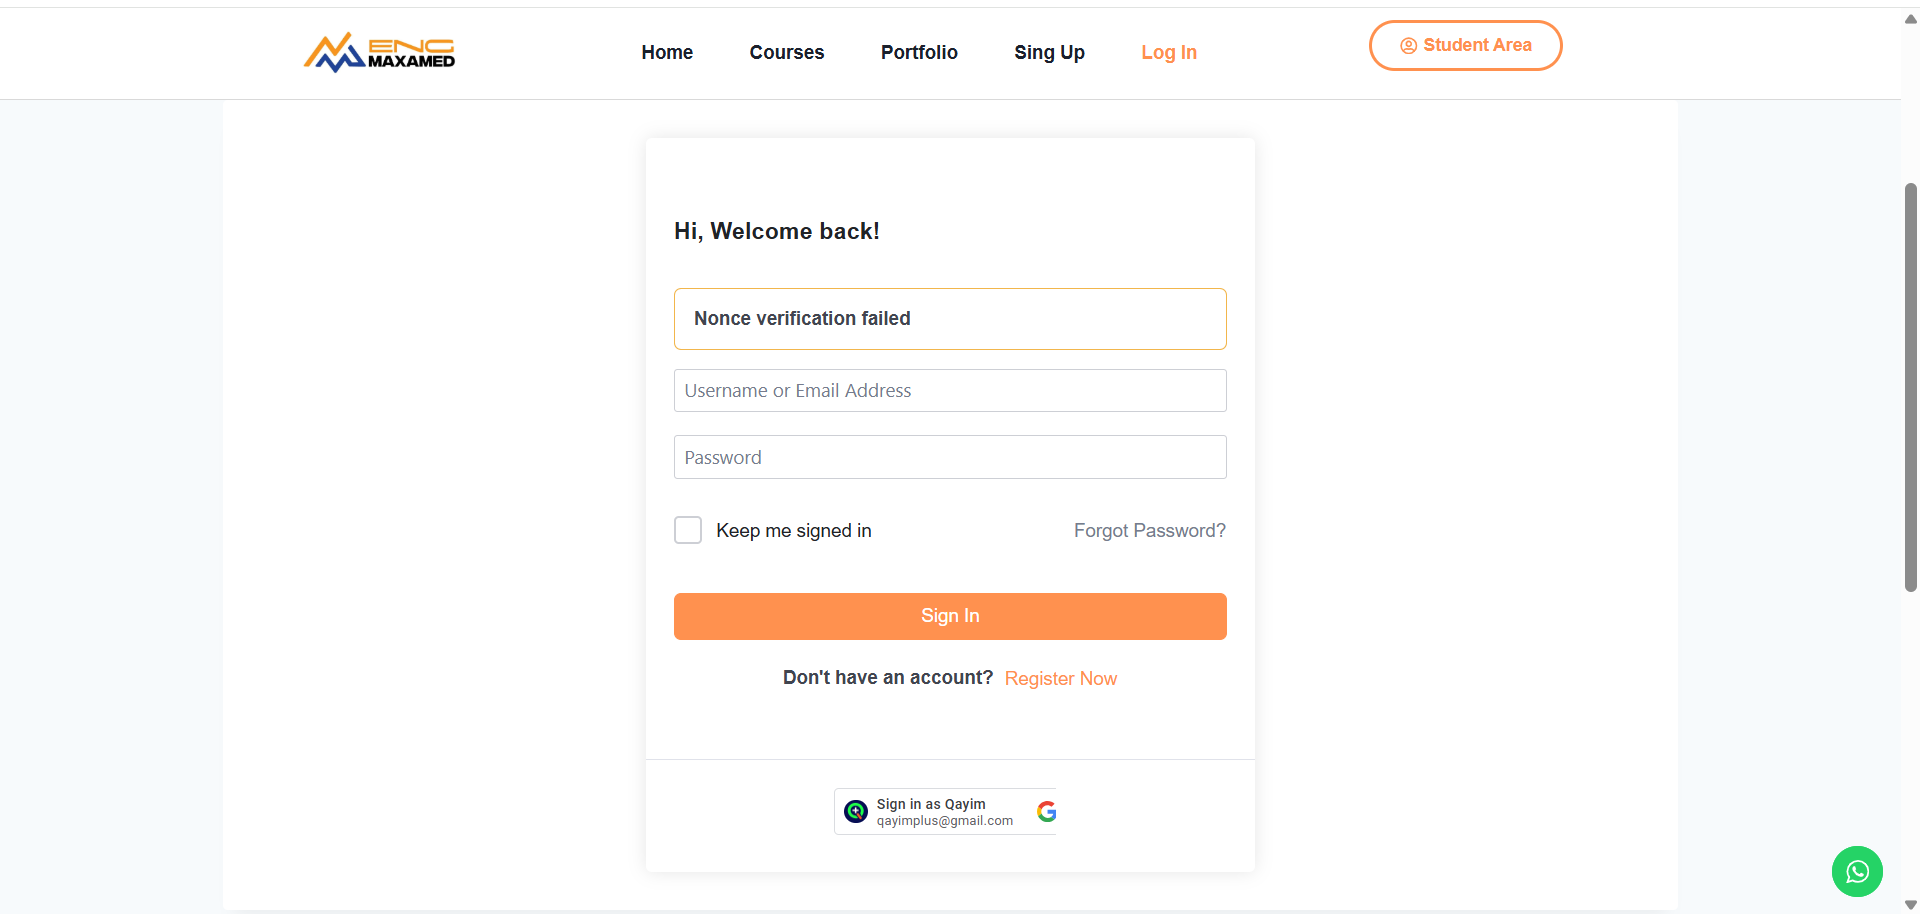This screenshot has width=1920, height=914.
Task: Open the Courses menu item
Action: click(787, 52)
